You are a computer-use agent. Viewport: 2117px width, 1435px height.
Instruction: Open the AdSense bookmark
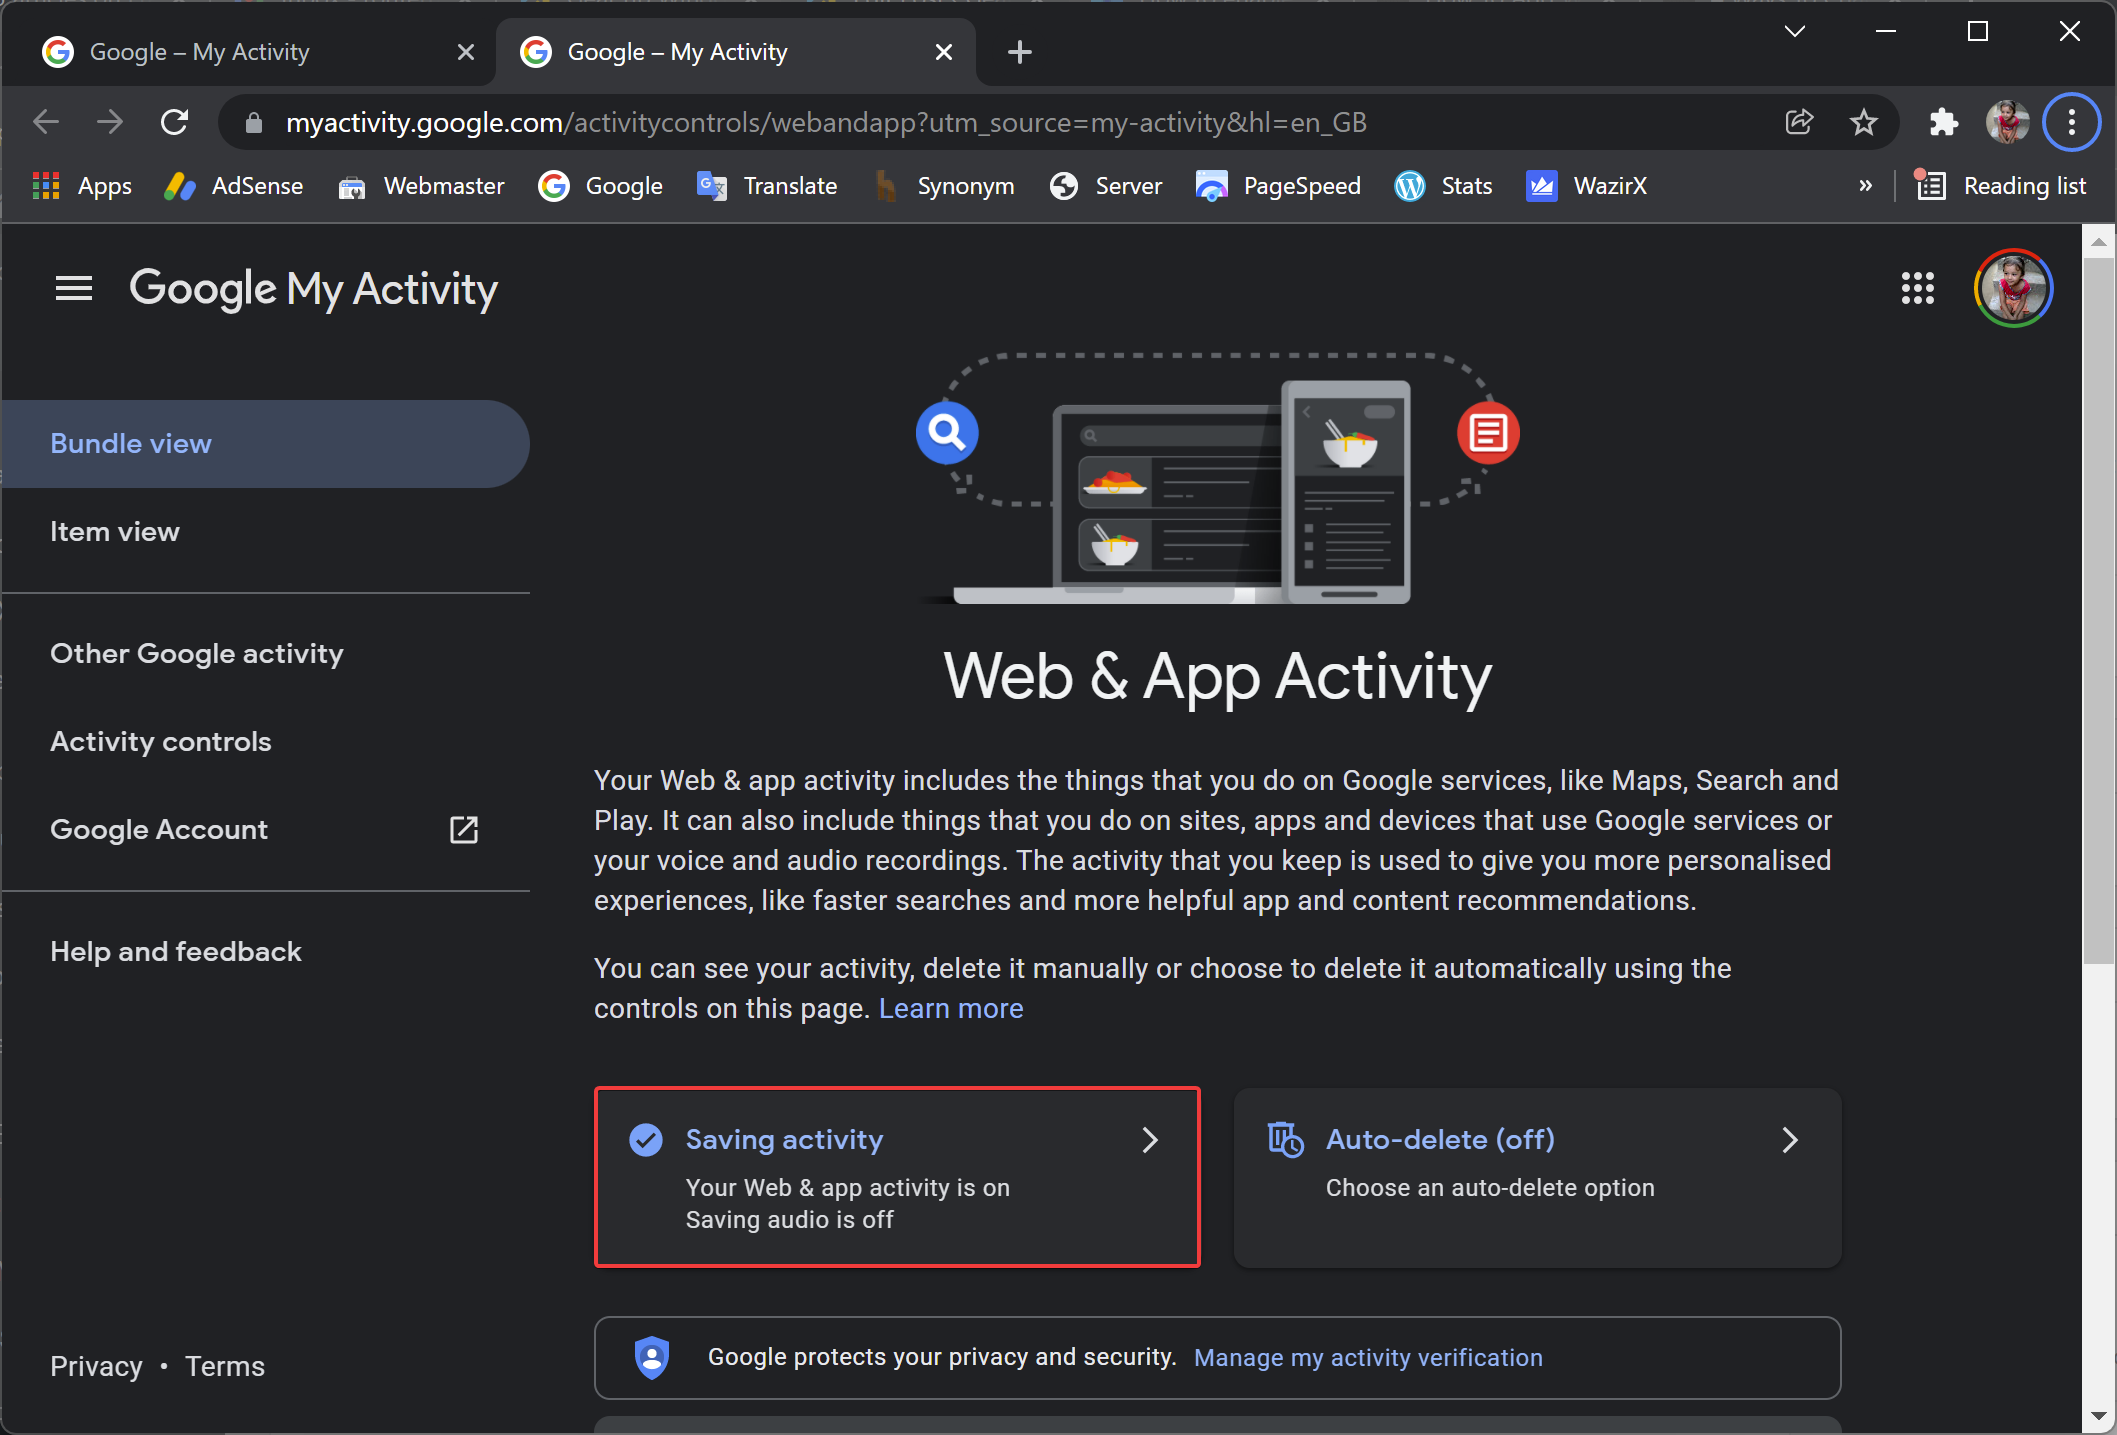234,186
